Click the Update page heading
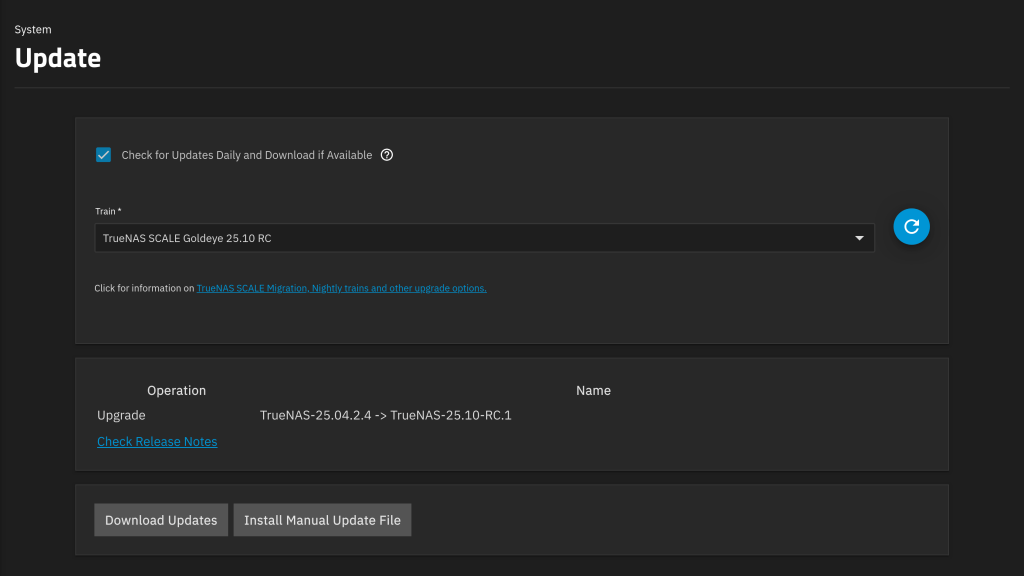Viewport: 1024px width, 576px height. [58, 58]
